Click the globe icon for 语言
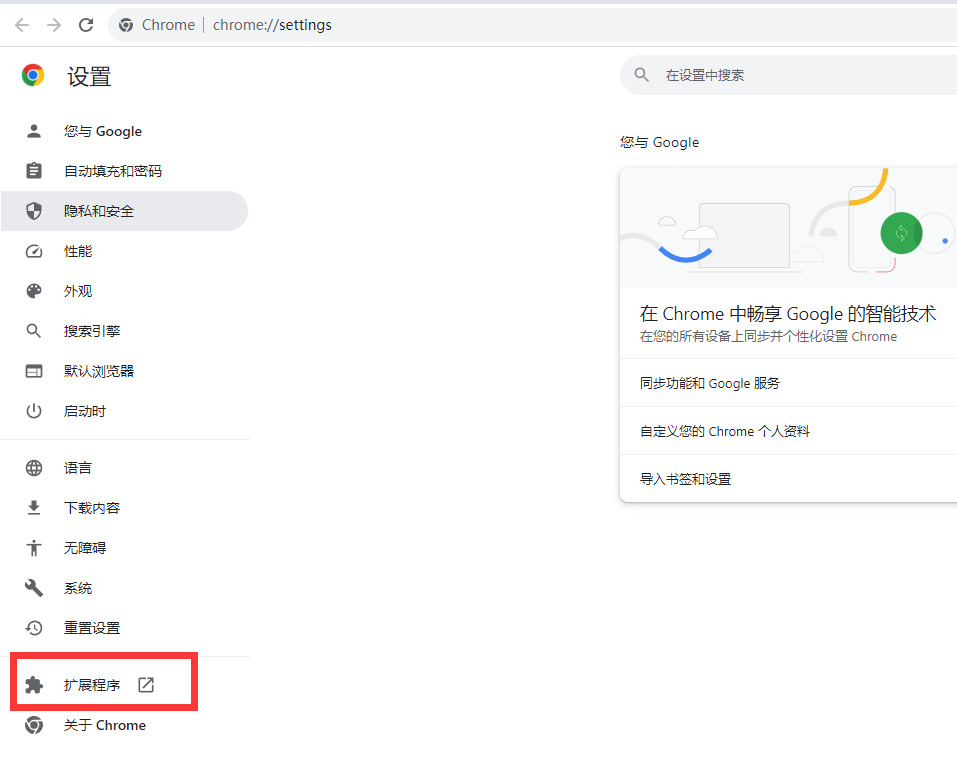 pos(34,468)
